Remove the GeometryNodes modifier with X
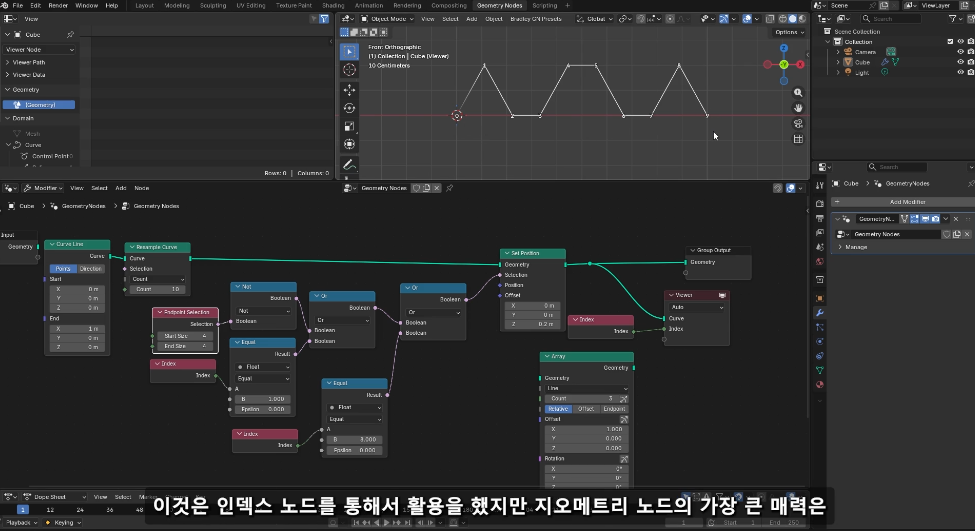 point(956,219)
